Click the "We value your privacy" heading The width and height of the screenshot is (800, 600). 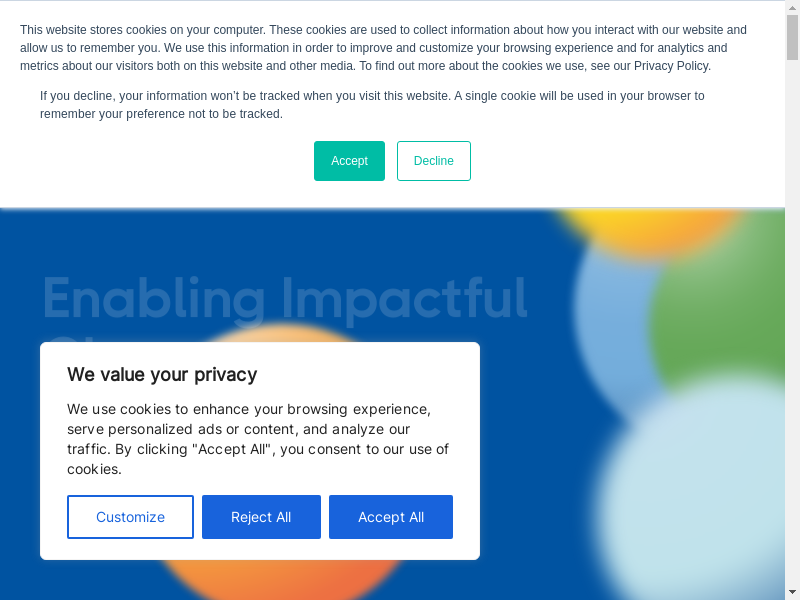coord(162,374)
